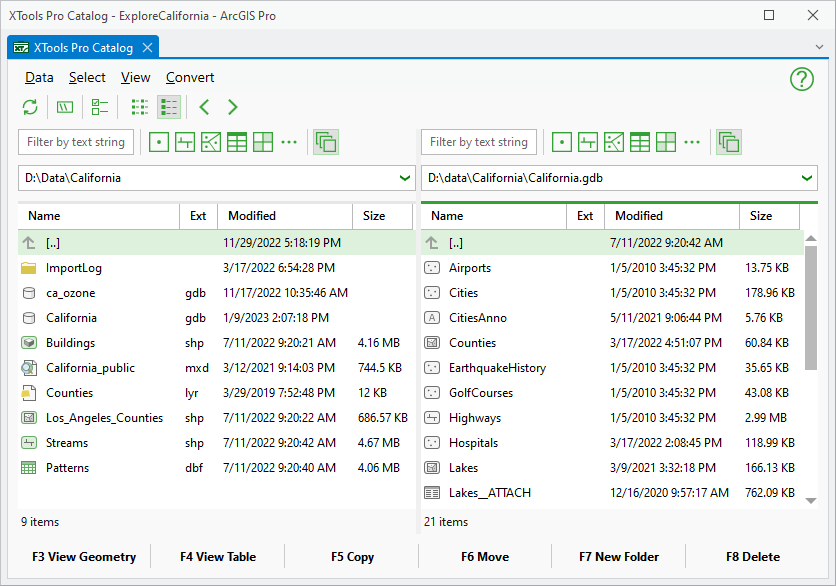Toggle raster grid filter in left pane

tap(263, 142)
